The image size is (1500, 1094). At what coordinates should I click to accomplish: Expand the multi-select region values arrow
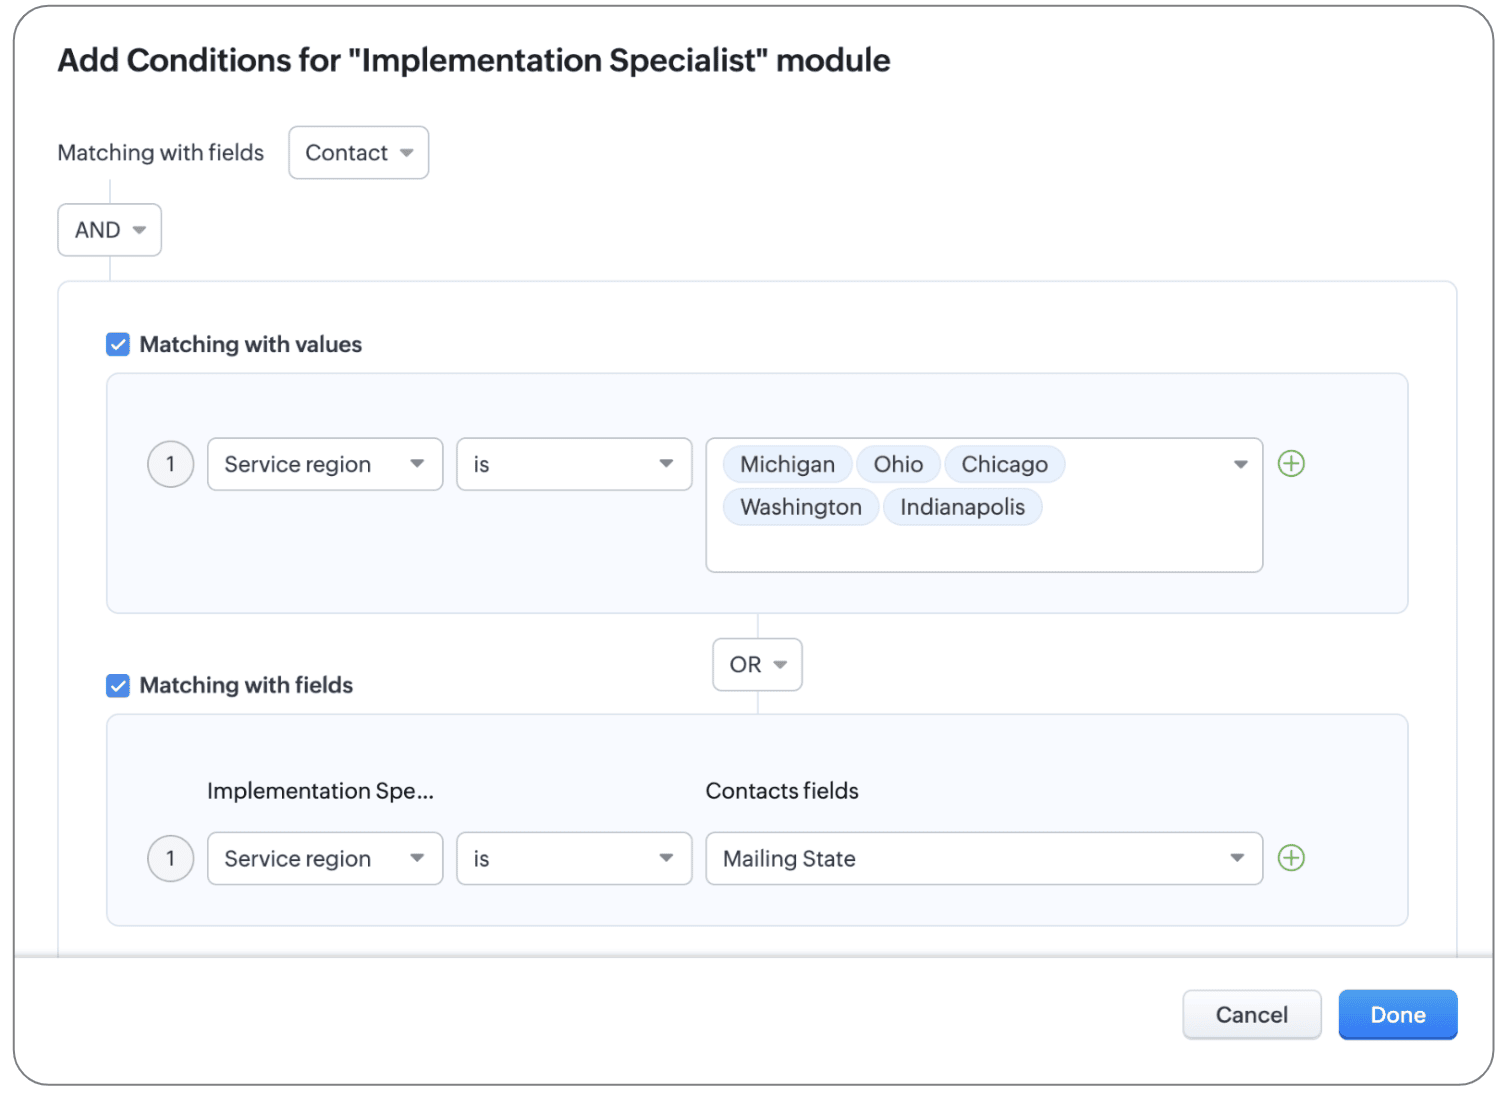[1240, 465]
